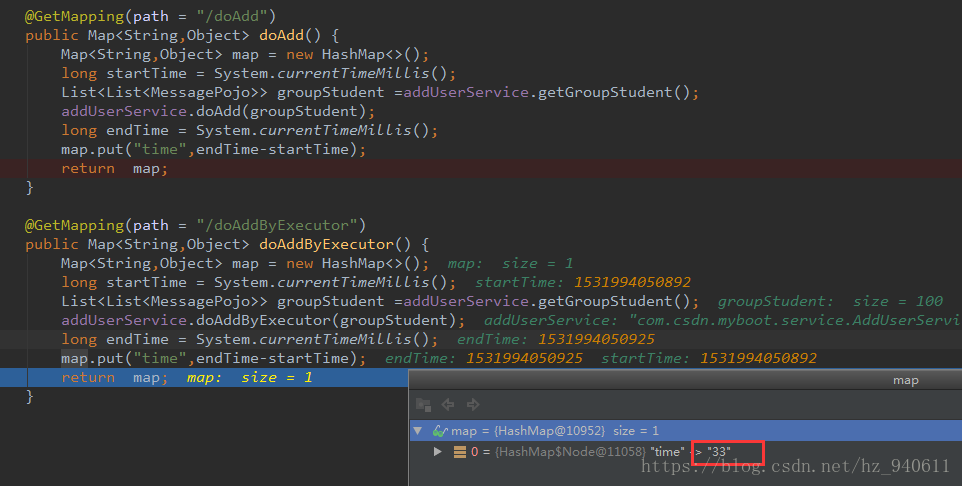
Task: Click the entry icon beside 0 =
Action: coord(460,452)
